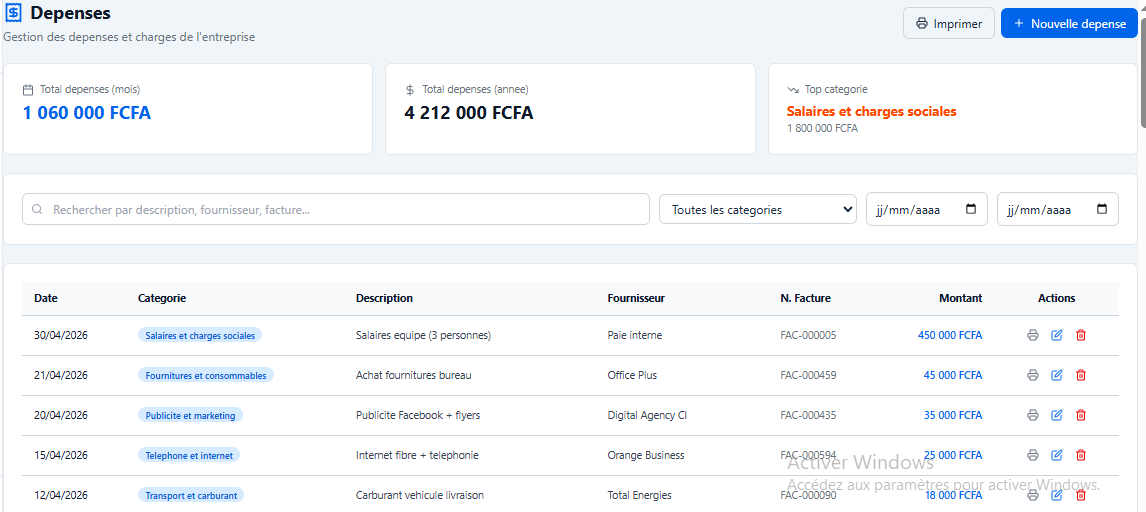1146x512 pixels.
Task: Delete the Carburant vehicule livraison expense
Action: pos(1081,495)
